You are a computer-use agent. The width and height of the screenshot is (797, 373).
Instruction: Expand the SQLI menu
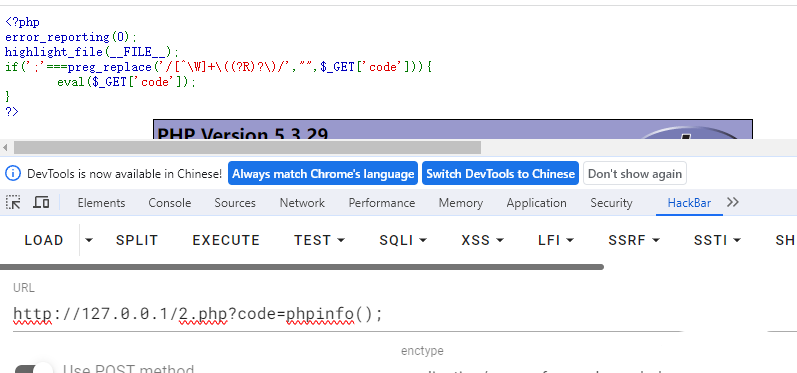pos(403,240)
